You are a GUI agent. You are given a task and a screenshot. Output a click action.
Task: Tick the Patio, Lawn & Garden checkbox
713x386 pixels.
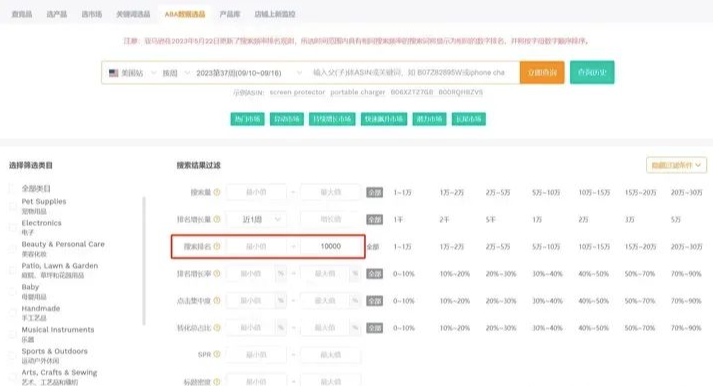pos(13,270)
